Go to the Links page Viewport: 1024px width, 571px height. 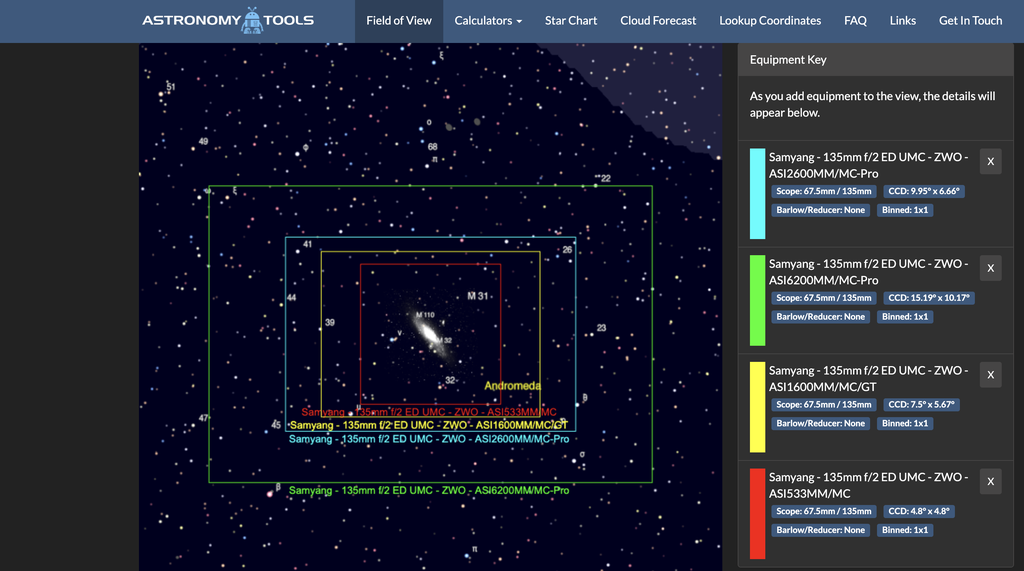coord(903,21)
